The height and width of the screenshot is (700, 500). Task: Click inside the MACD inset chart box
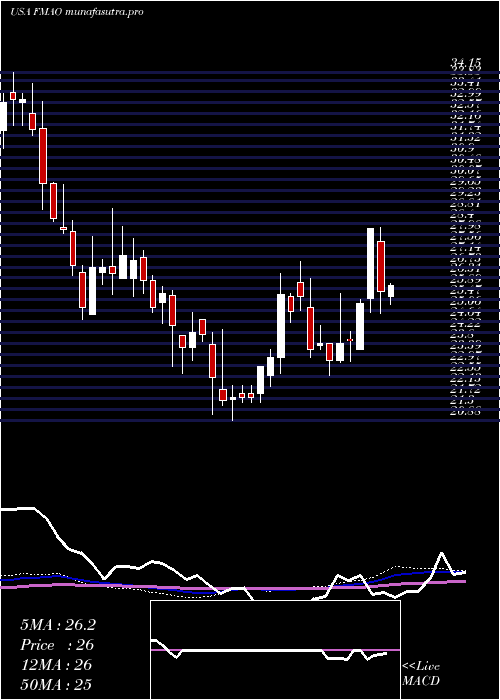[275, 650]
